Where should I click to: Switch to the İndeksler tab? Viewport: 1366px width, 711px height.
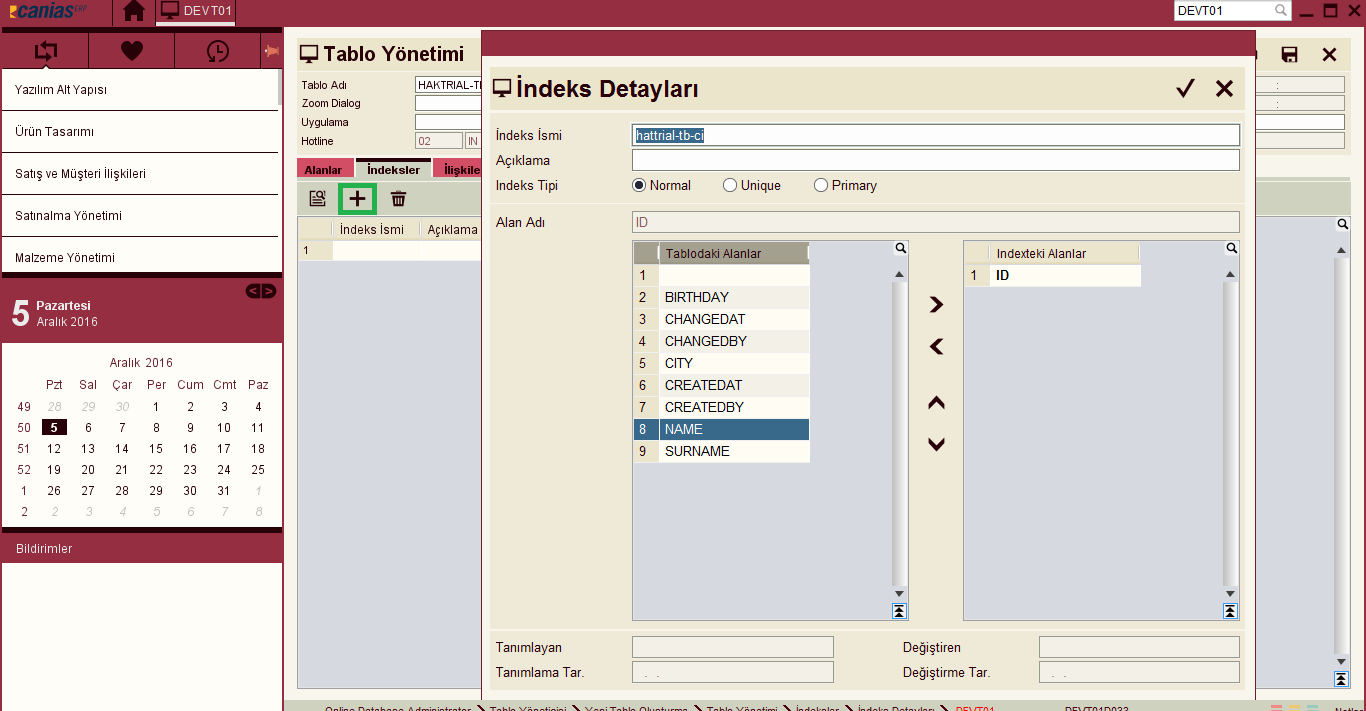pyautogui.click(x=393, y=170)
